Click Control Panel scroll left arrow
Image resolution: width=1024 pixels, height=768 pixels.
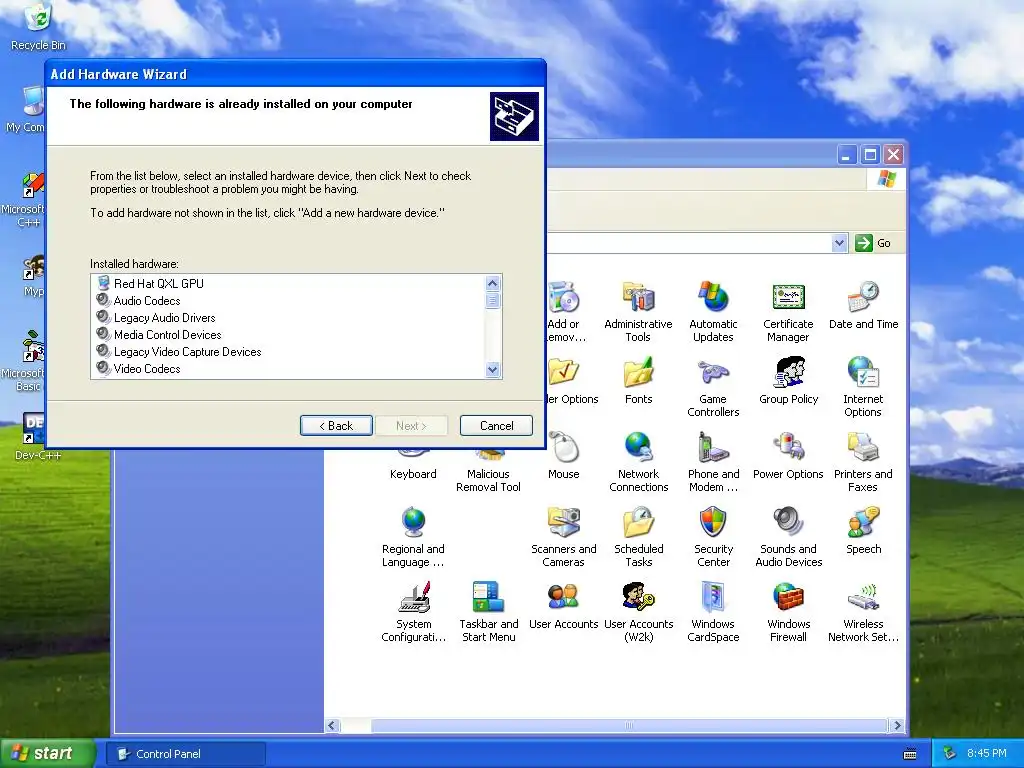pos(332,726)
